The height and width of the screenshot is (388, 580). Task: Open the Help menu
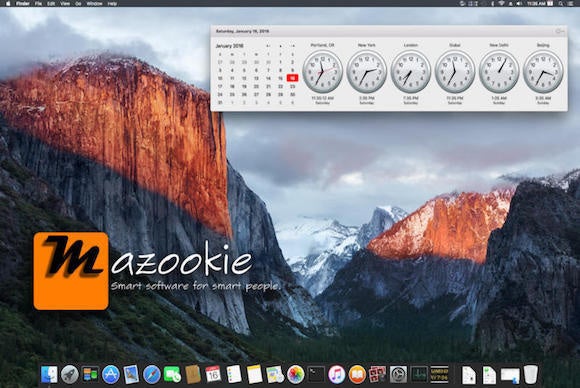point(112,3)
